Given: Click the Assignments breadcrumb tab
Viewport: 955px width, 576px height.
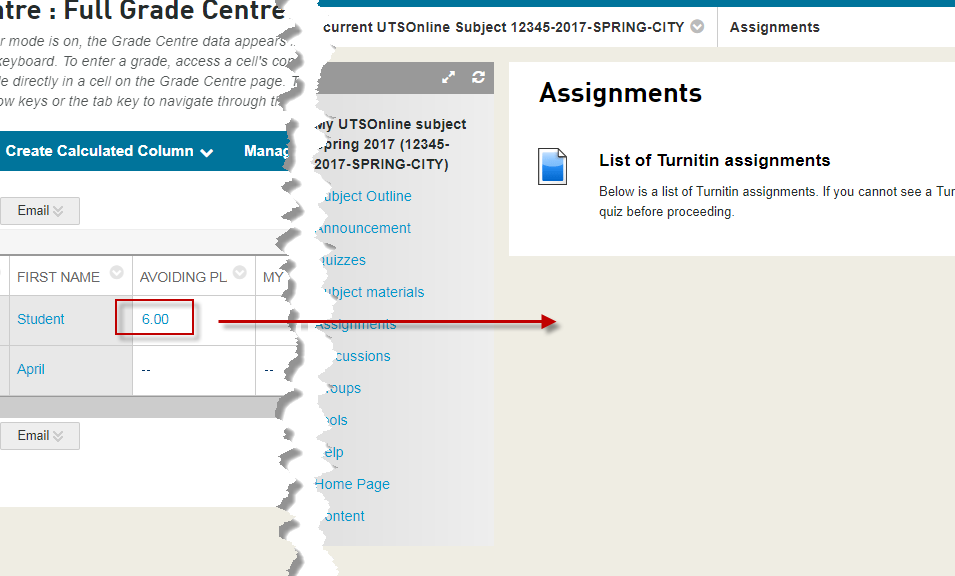Looking at the screenshot, I should coord(774,27).
